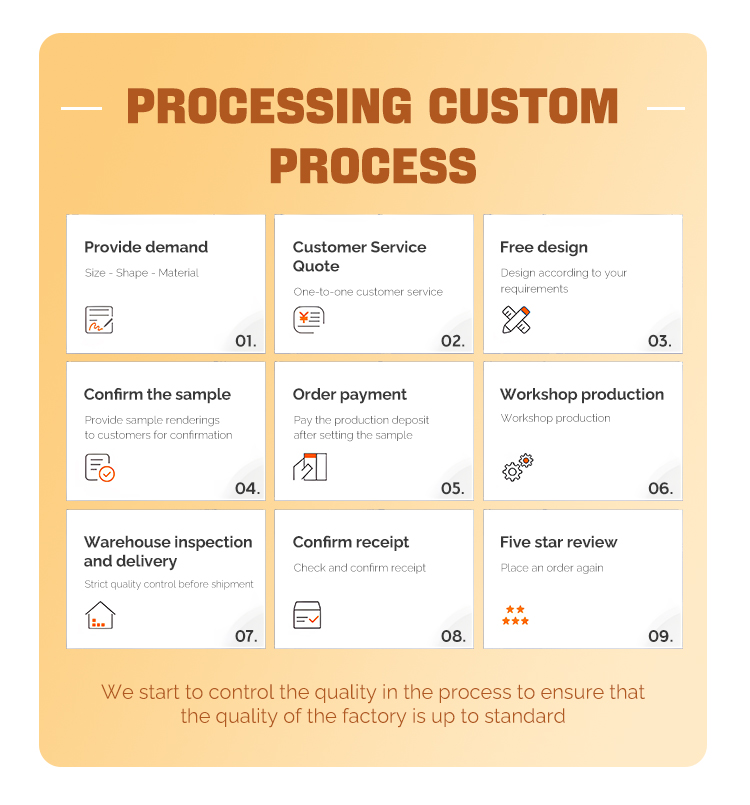Click the pencil and ruler design icon
The height and width of the screenshot is (805, 750).
click(x=516, y=320)
